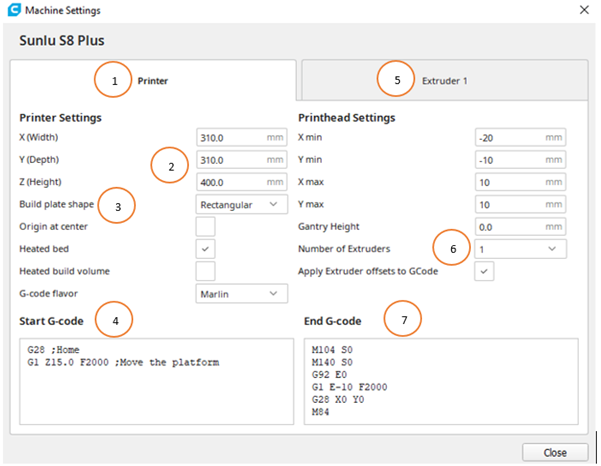
Task: Uncheck Apply Extruder offsets to GCode
Action: (x=484, y=271)
